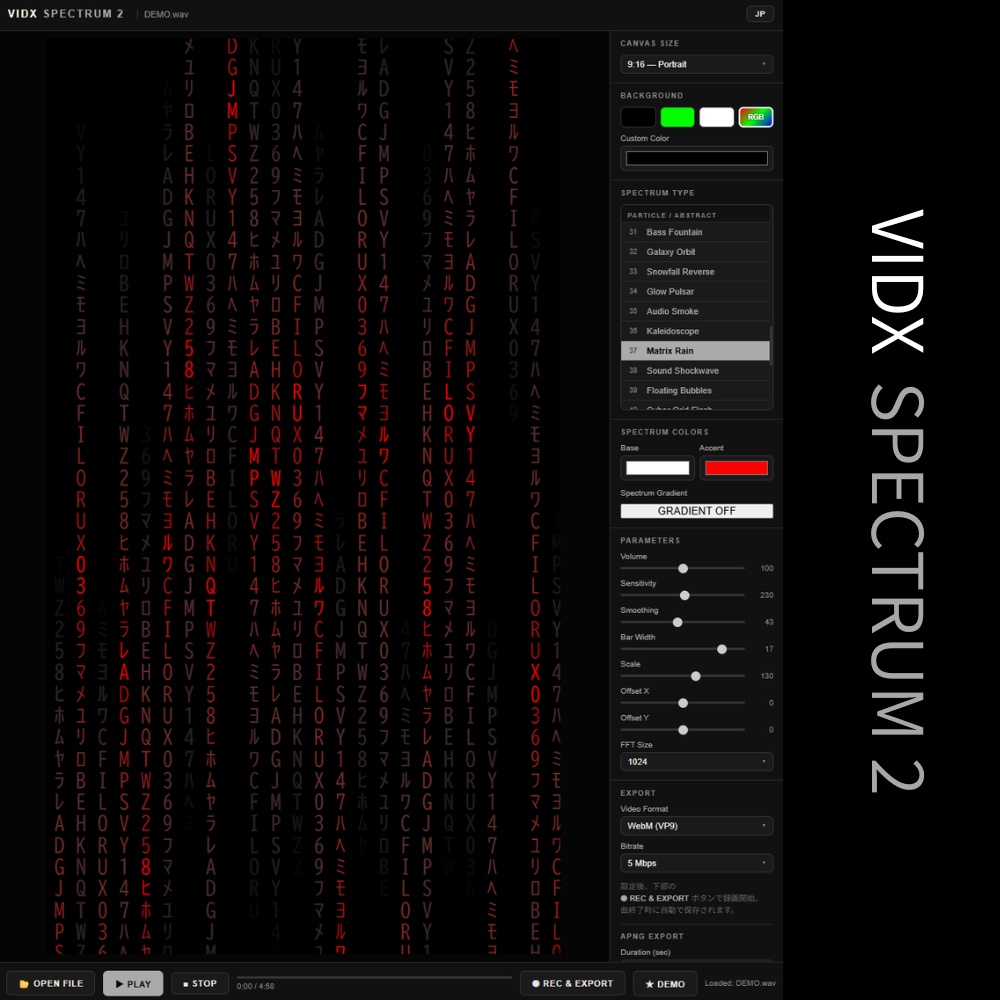
Task: Select Matrix Rain spectrum type
Action: coord(695,351)
